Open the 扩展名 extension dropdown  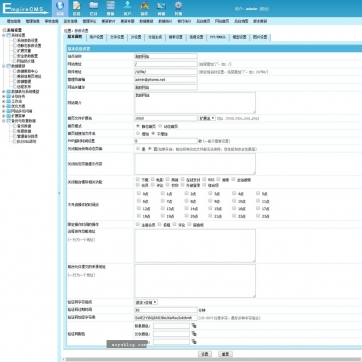coord(207,118)
